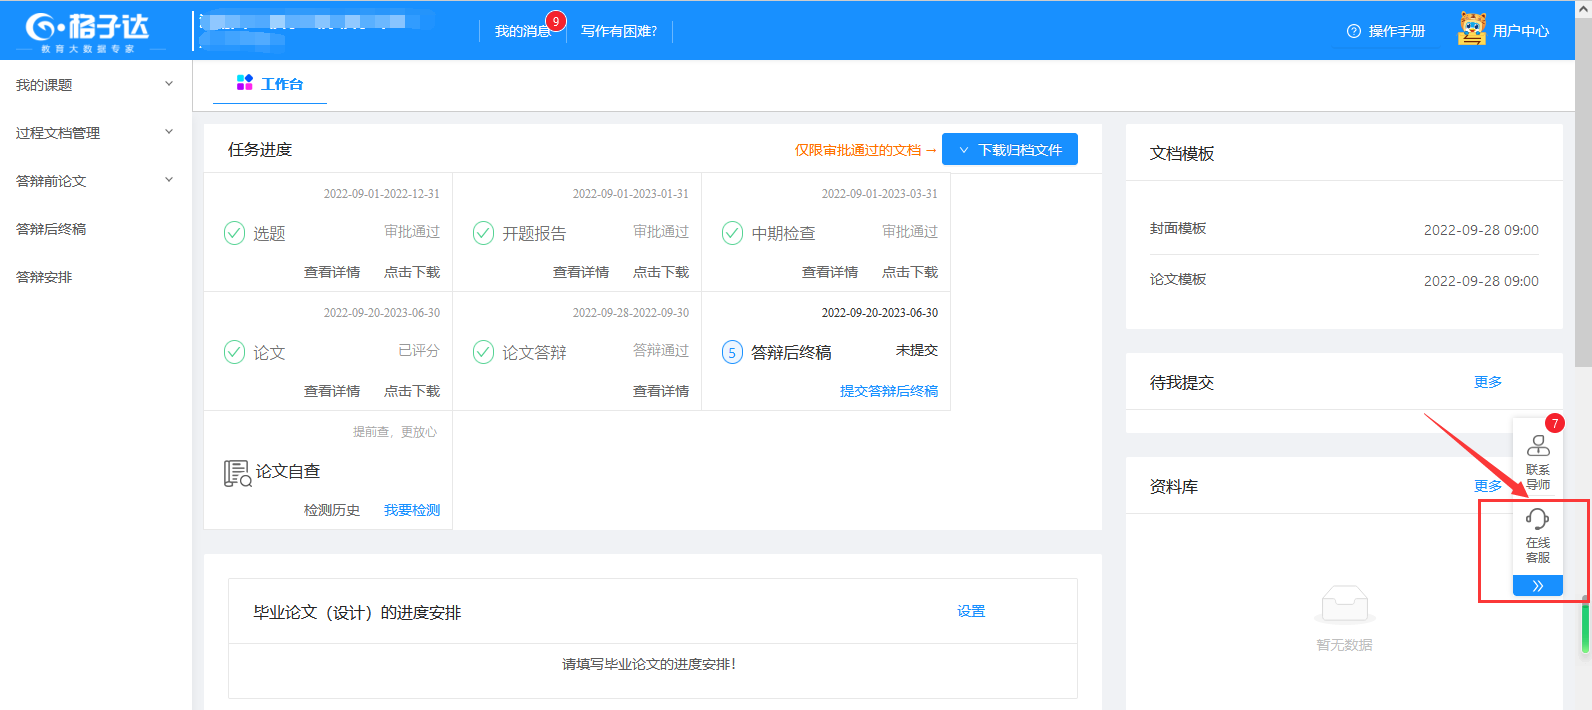Image resolution: width=1592 pixels, height=710 pixels.
Task: Click 我要检测 link under 论文自查
Action: pyautogui.click(x=411, y=510)
